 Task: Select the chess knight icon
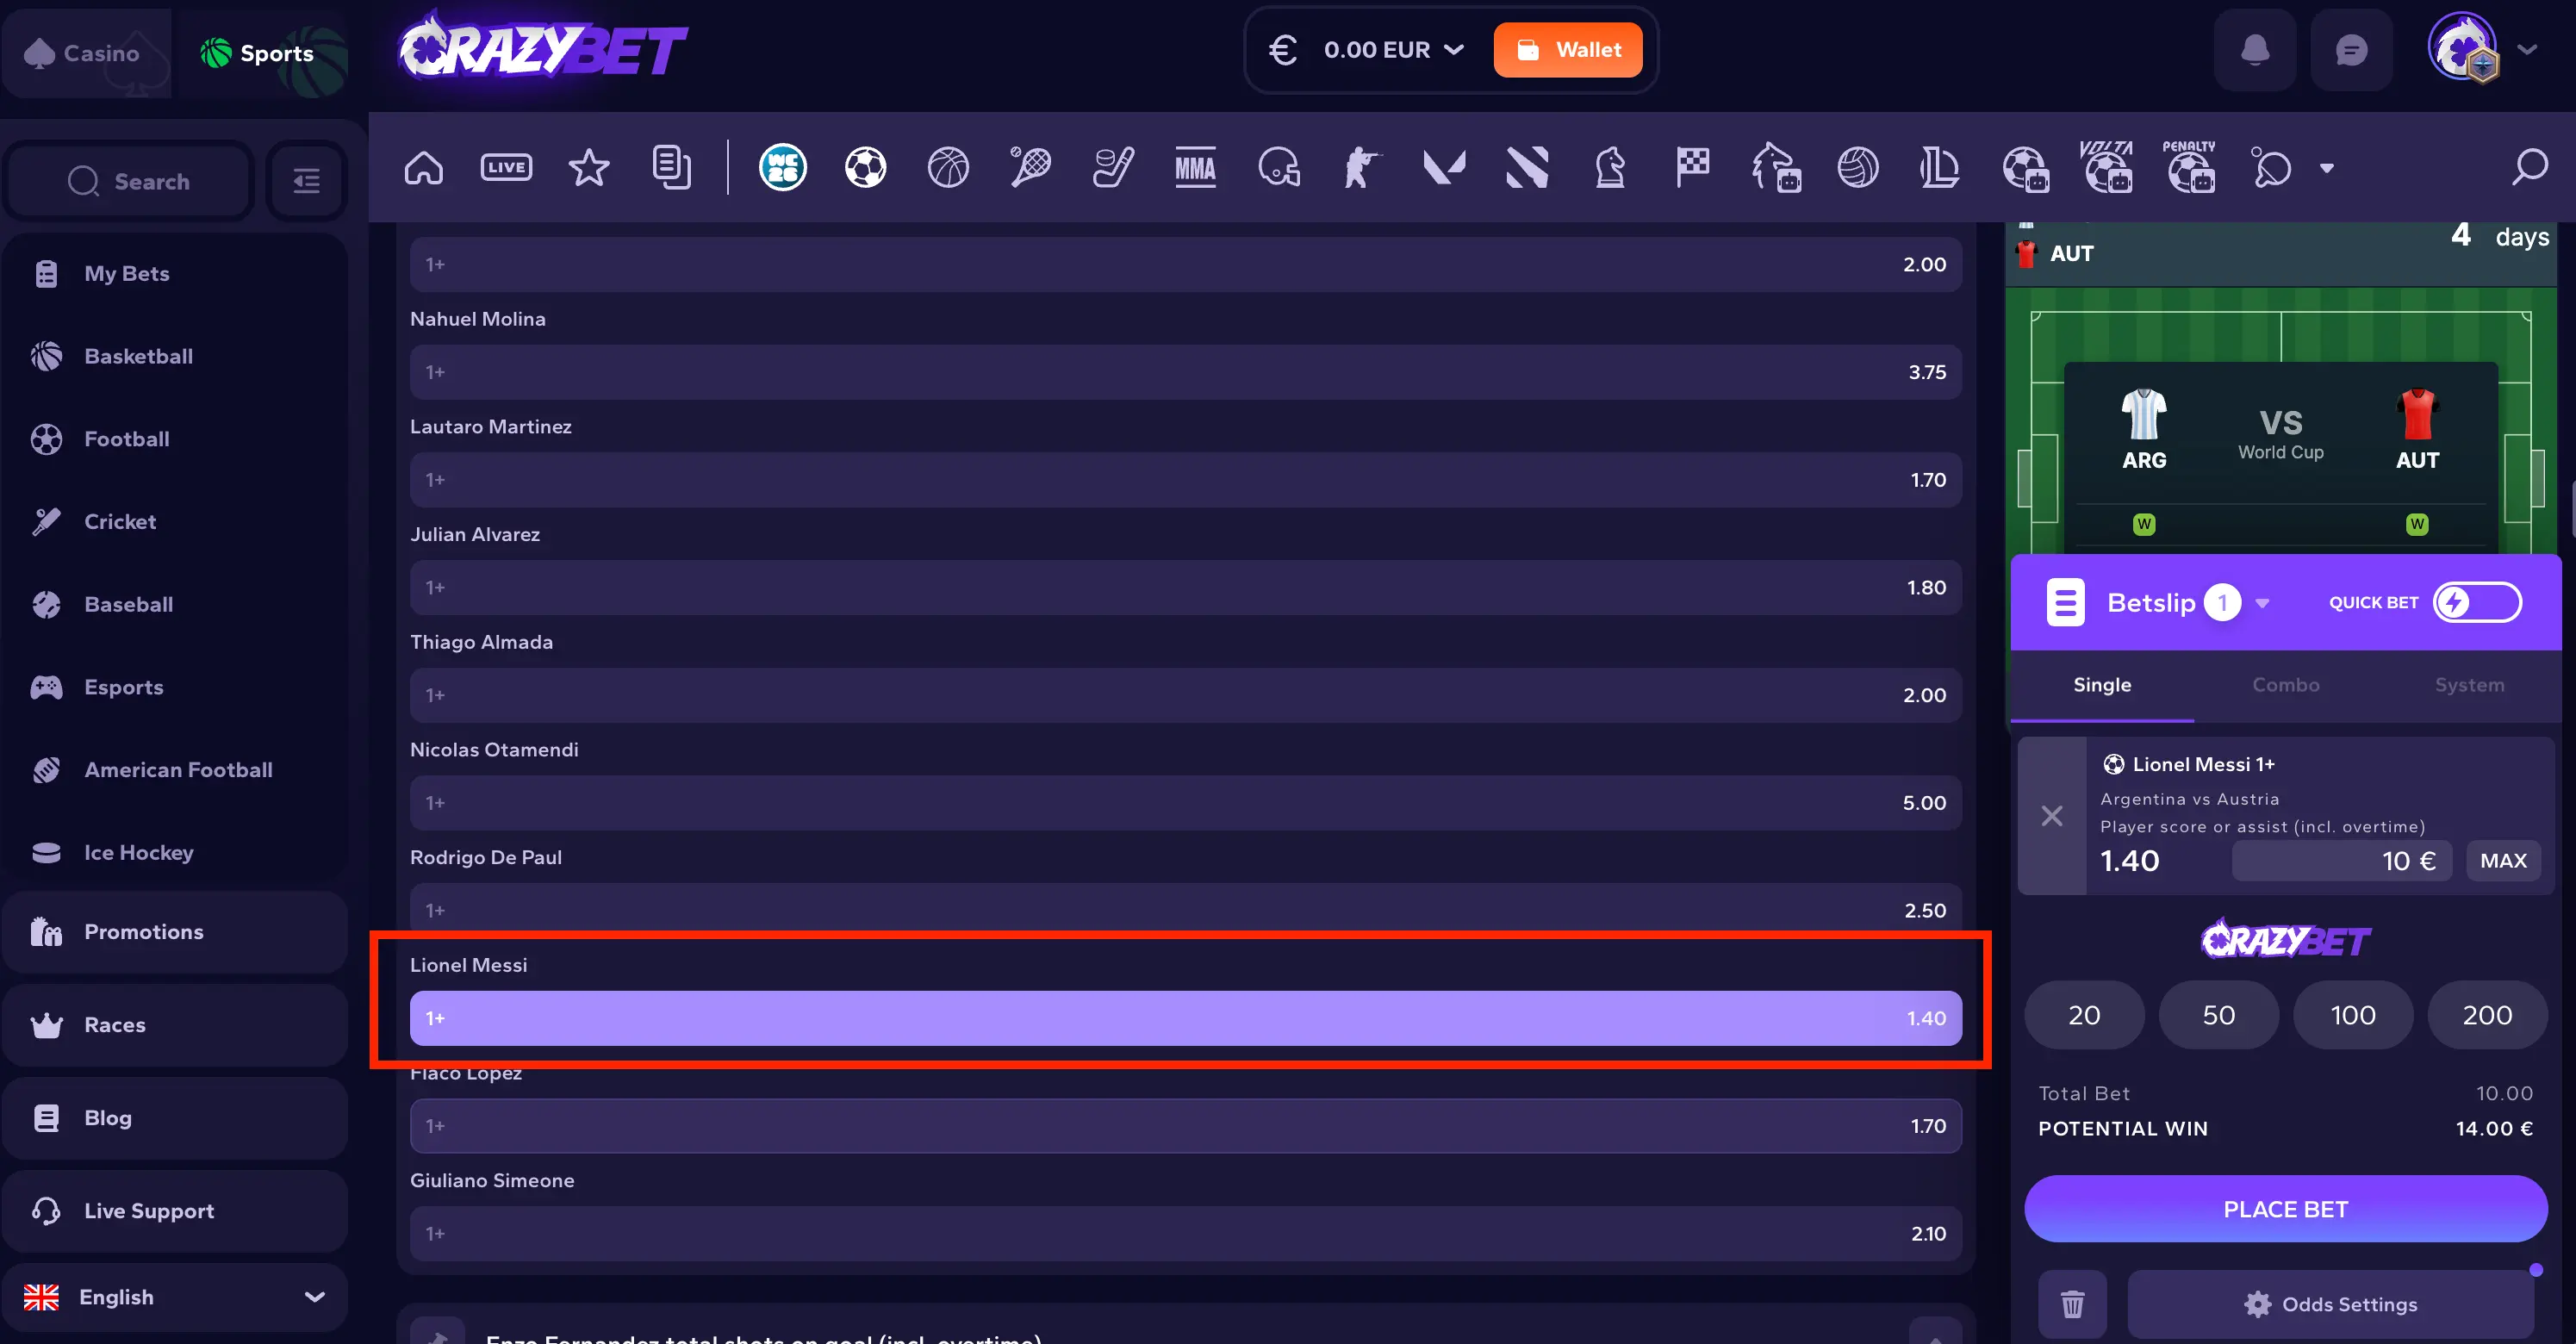click(x=1610, y=167)
